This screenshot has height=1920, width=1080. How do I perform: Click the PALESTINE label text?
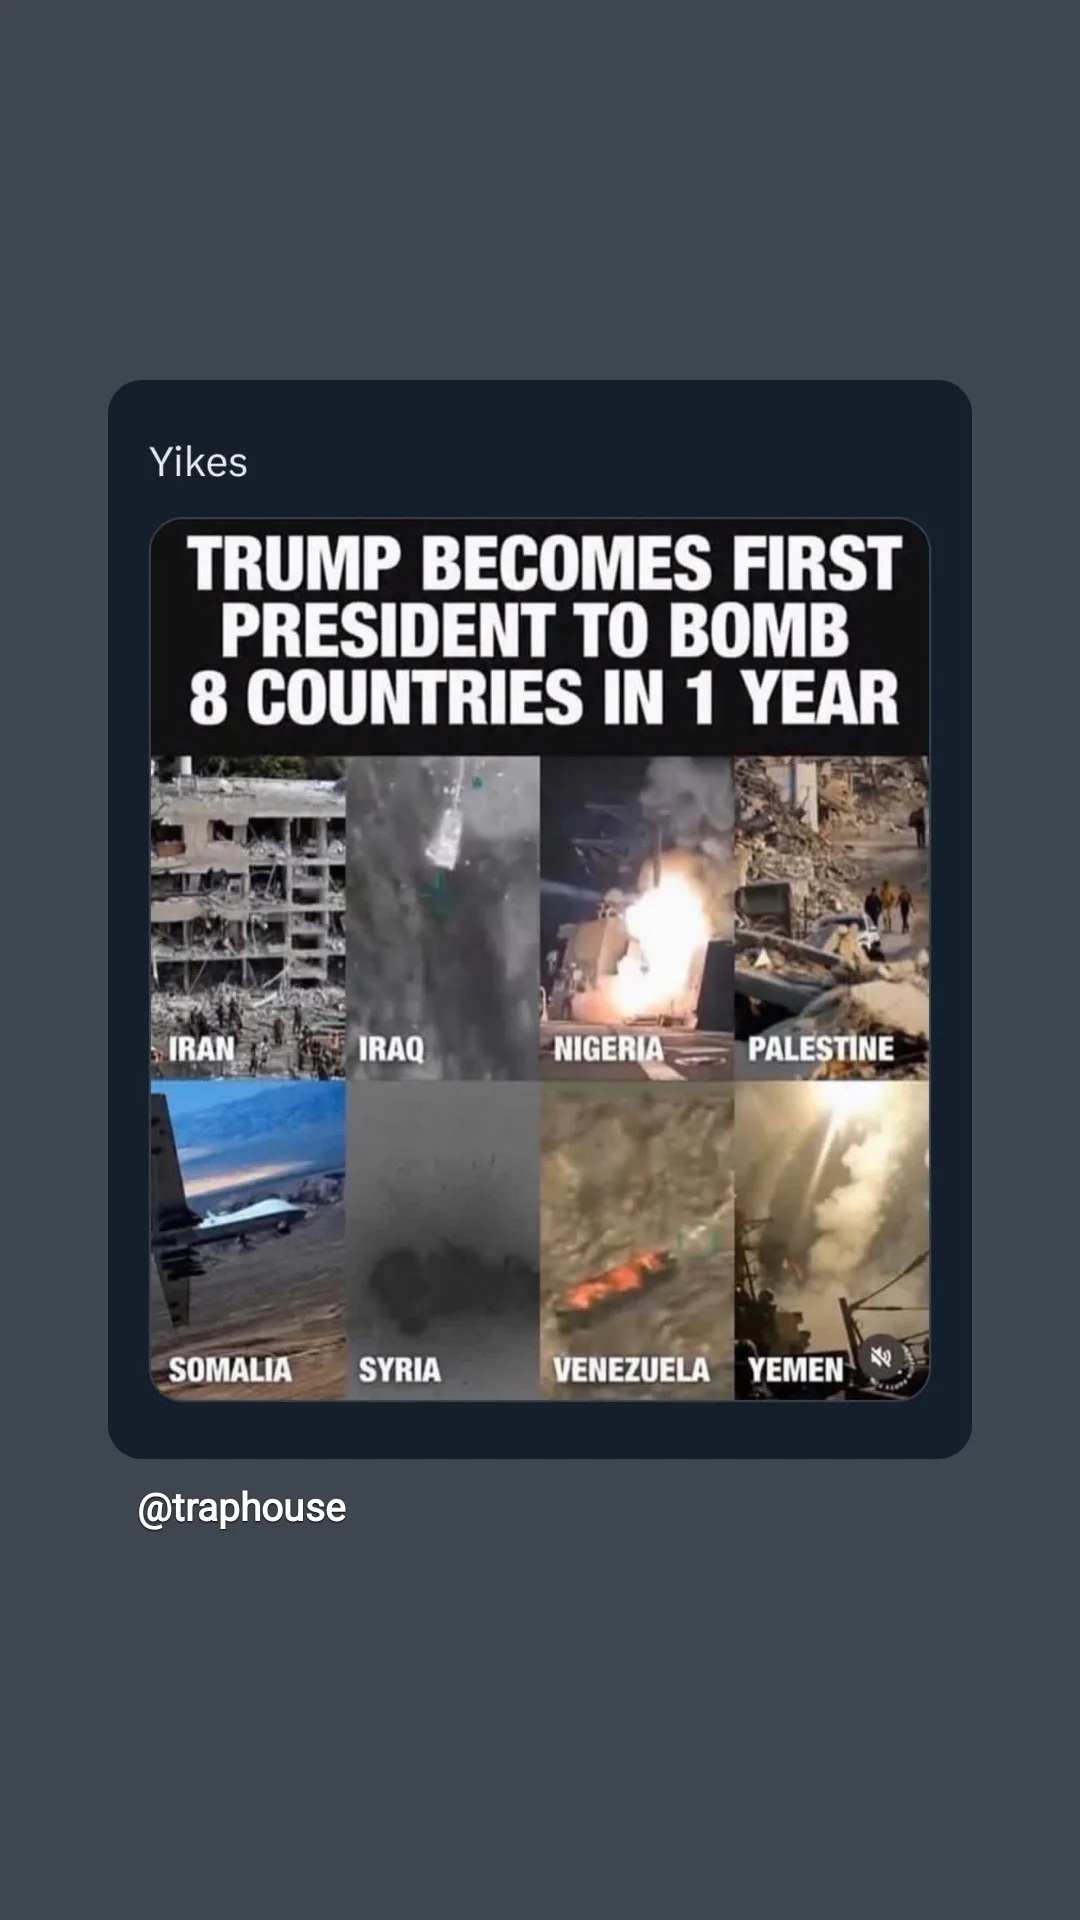click(821, 1049)
